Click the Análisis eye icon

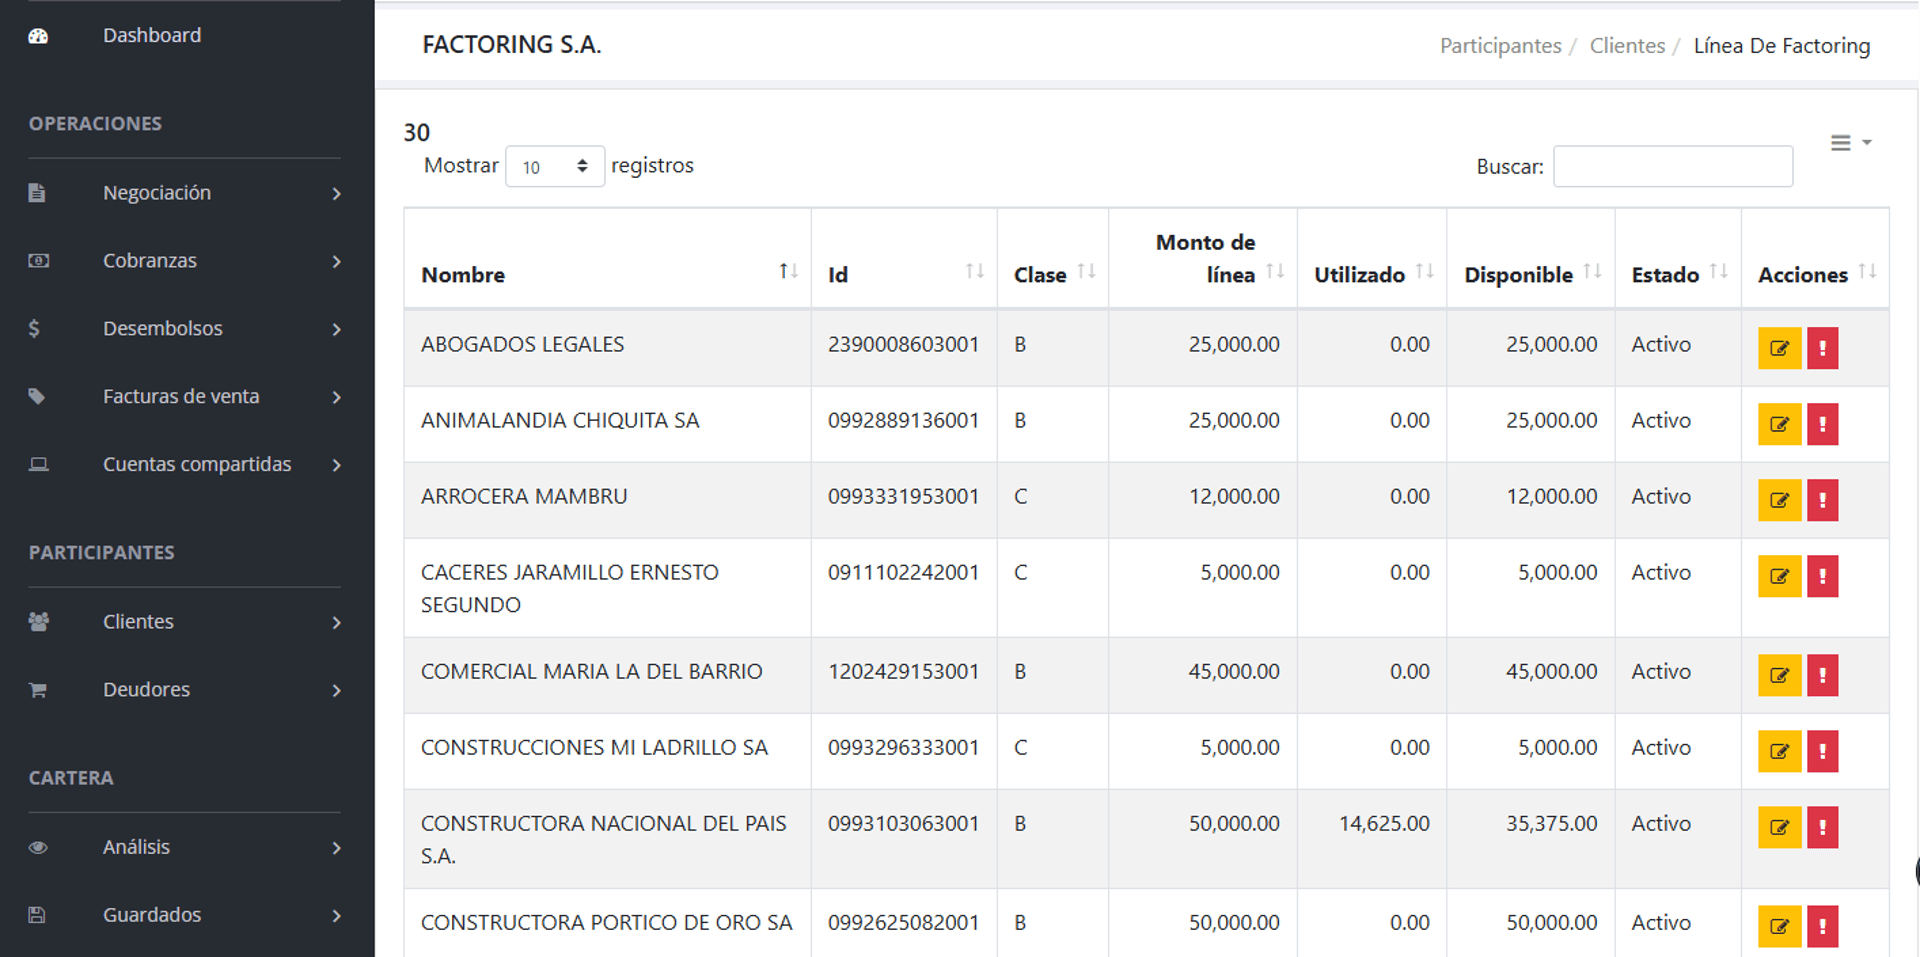pyautogui.click(x=38, y=847)
